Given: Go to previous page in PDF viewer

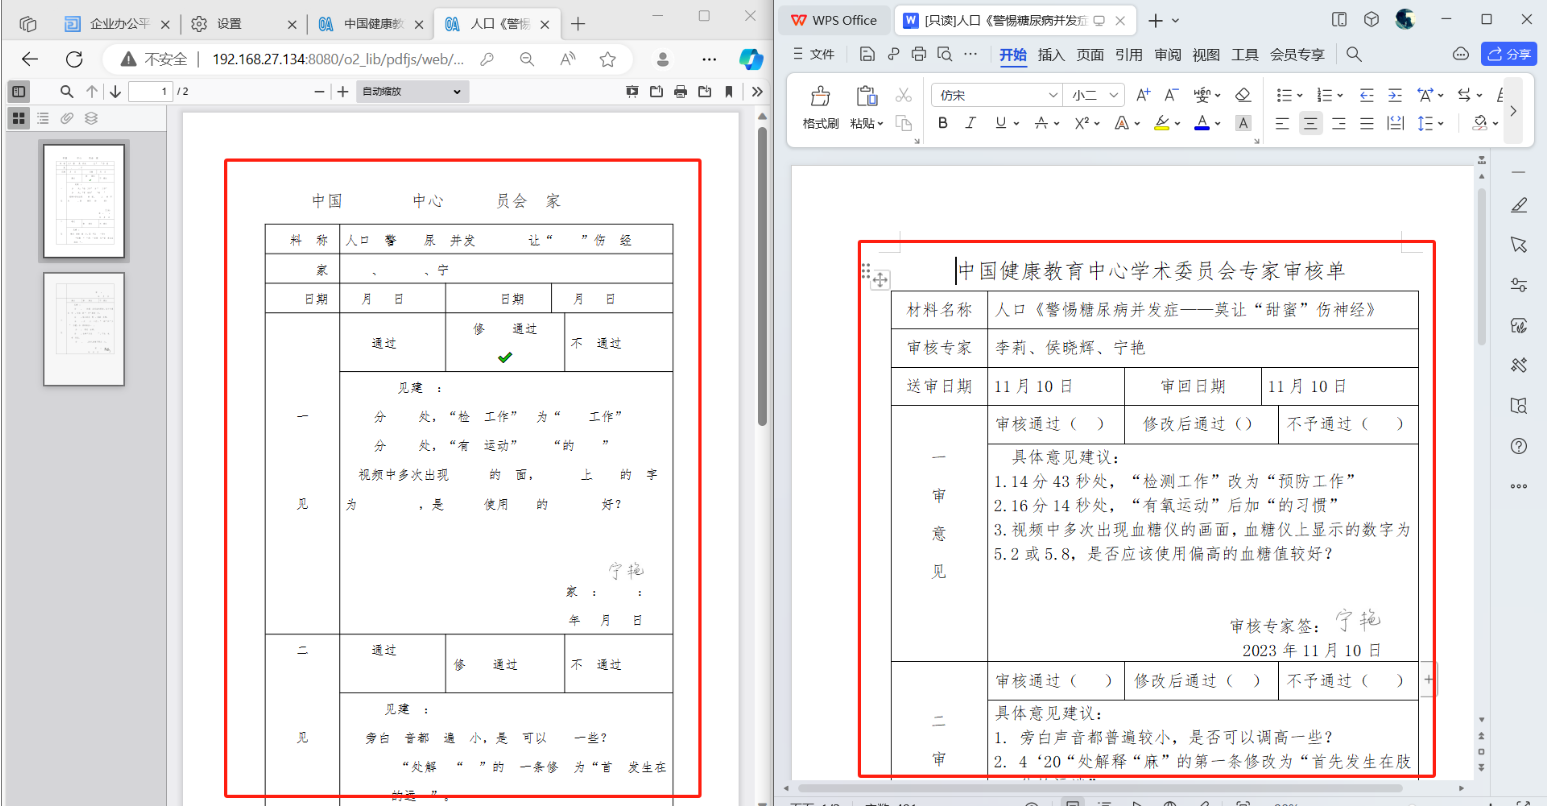Looking at the screenshot, I should point(92,92).
